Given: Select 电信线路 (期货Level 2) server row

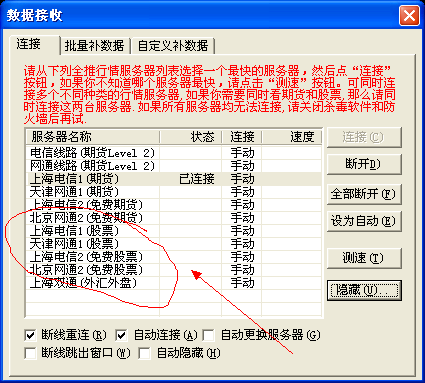Looking at the screenshot, I should (174, 153).
